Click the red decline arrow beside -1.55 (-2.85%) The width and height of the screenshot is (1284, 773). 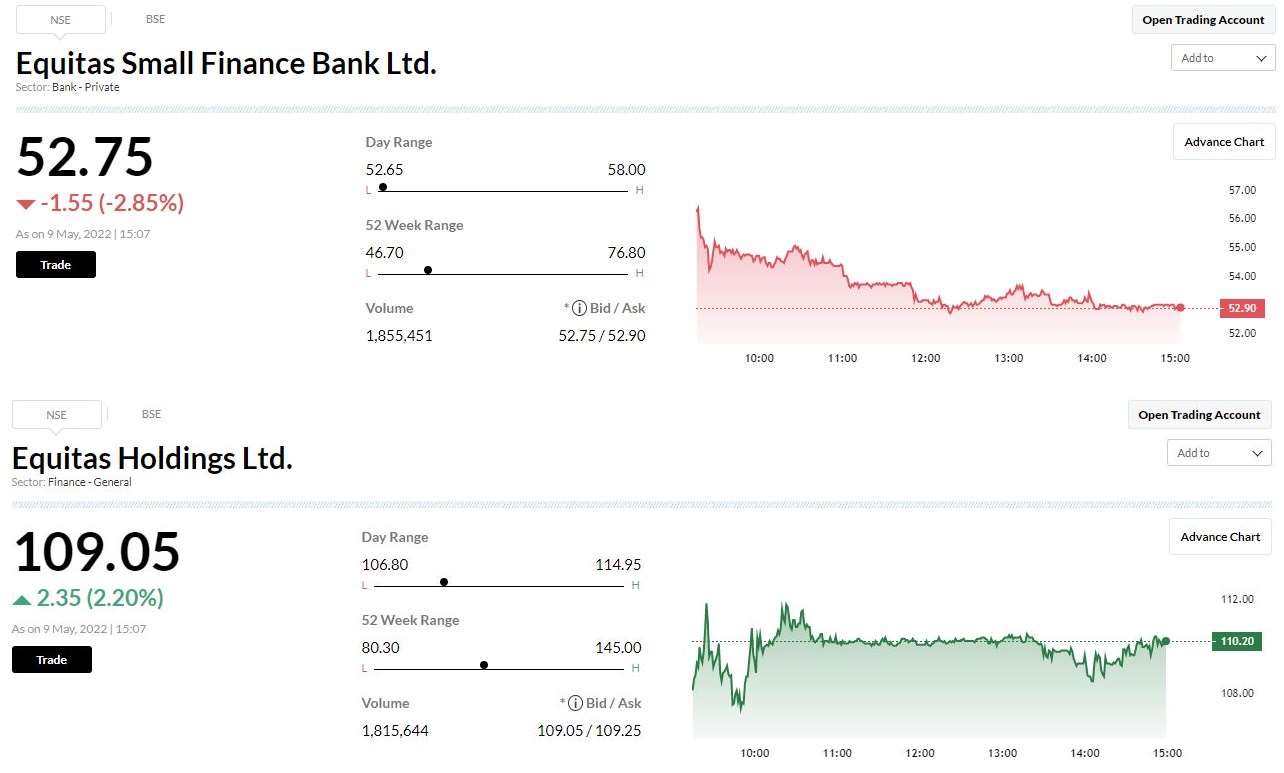tap(25, 203)
